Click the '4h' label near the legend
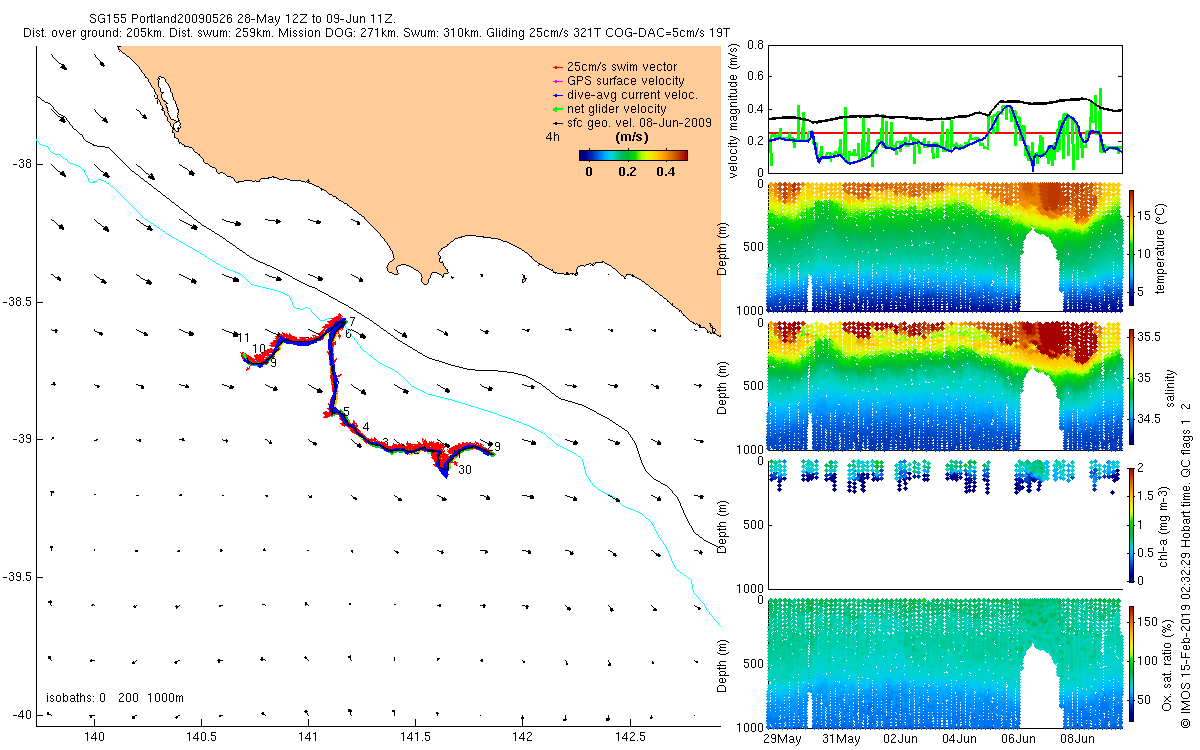 pyautogui.click(x=553, y=136)
